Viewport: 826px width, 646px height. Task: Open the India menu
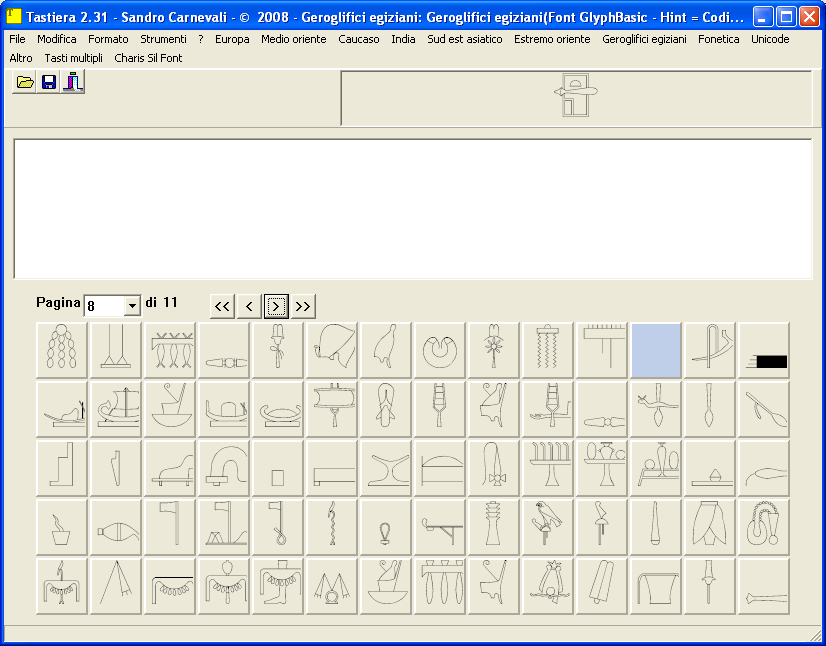[403, 39]
